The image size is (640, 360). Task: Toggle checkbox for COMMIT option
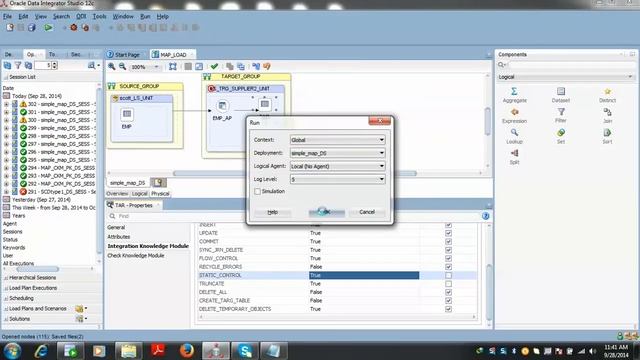pos(448,242)
